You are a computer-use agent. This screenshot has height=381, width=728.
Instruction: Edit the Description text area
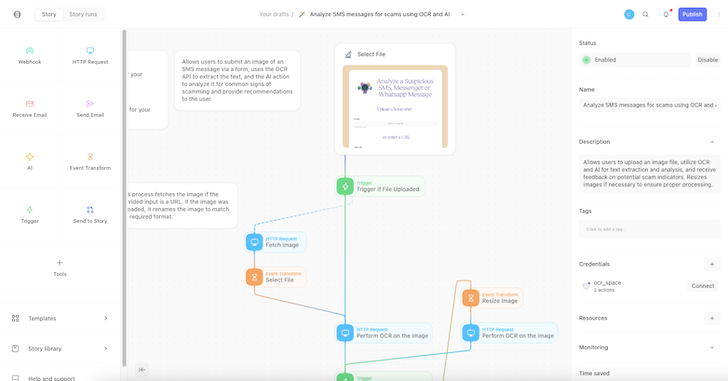pyautogui.click(x=650, y=174)
